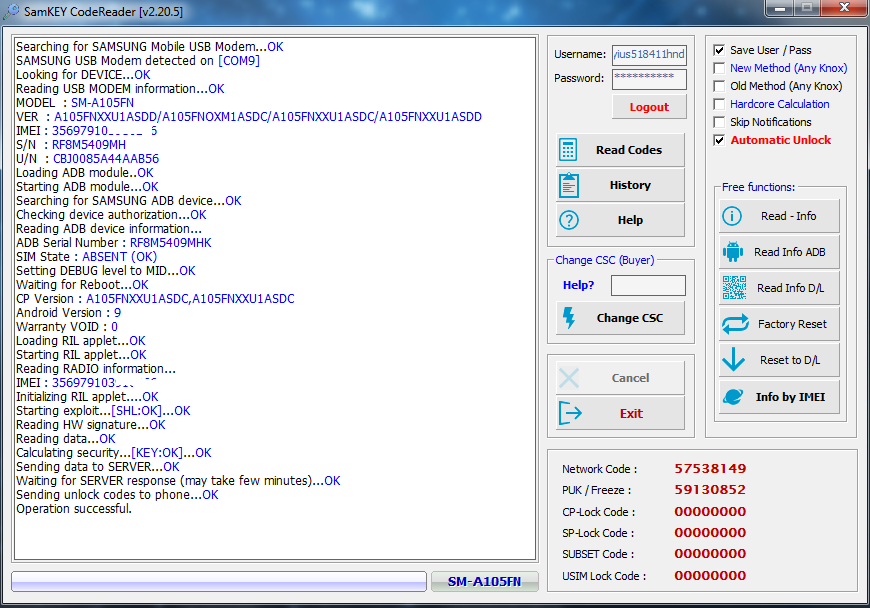Click the loop arrows icon on Factory Reset
Image resolution: width=870 pixels, height=608 pixels.
pyautogui.click(x=735, y=324)
